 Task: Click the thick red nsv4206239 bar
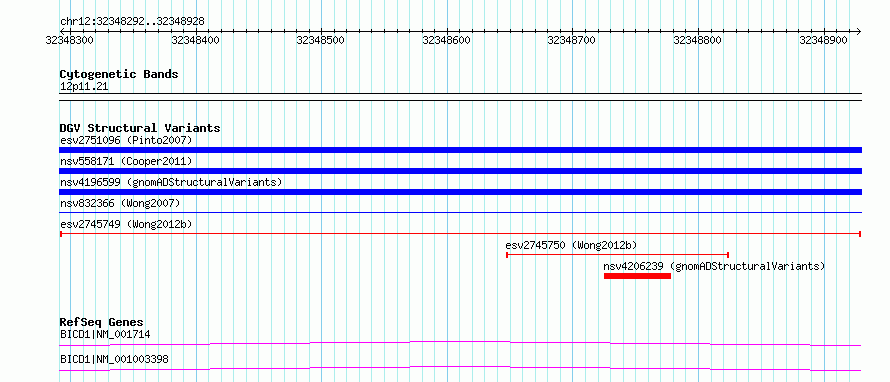tap(637, 276)
